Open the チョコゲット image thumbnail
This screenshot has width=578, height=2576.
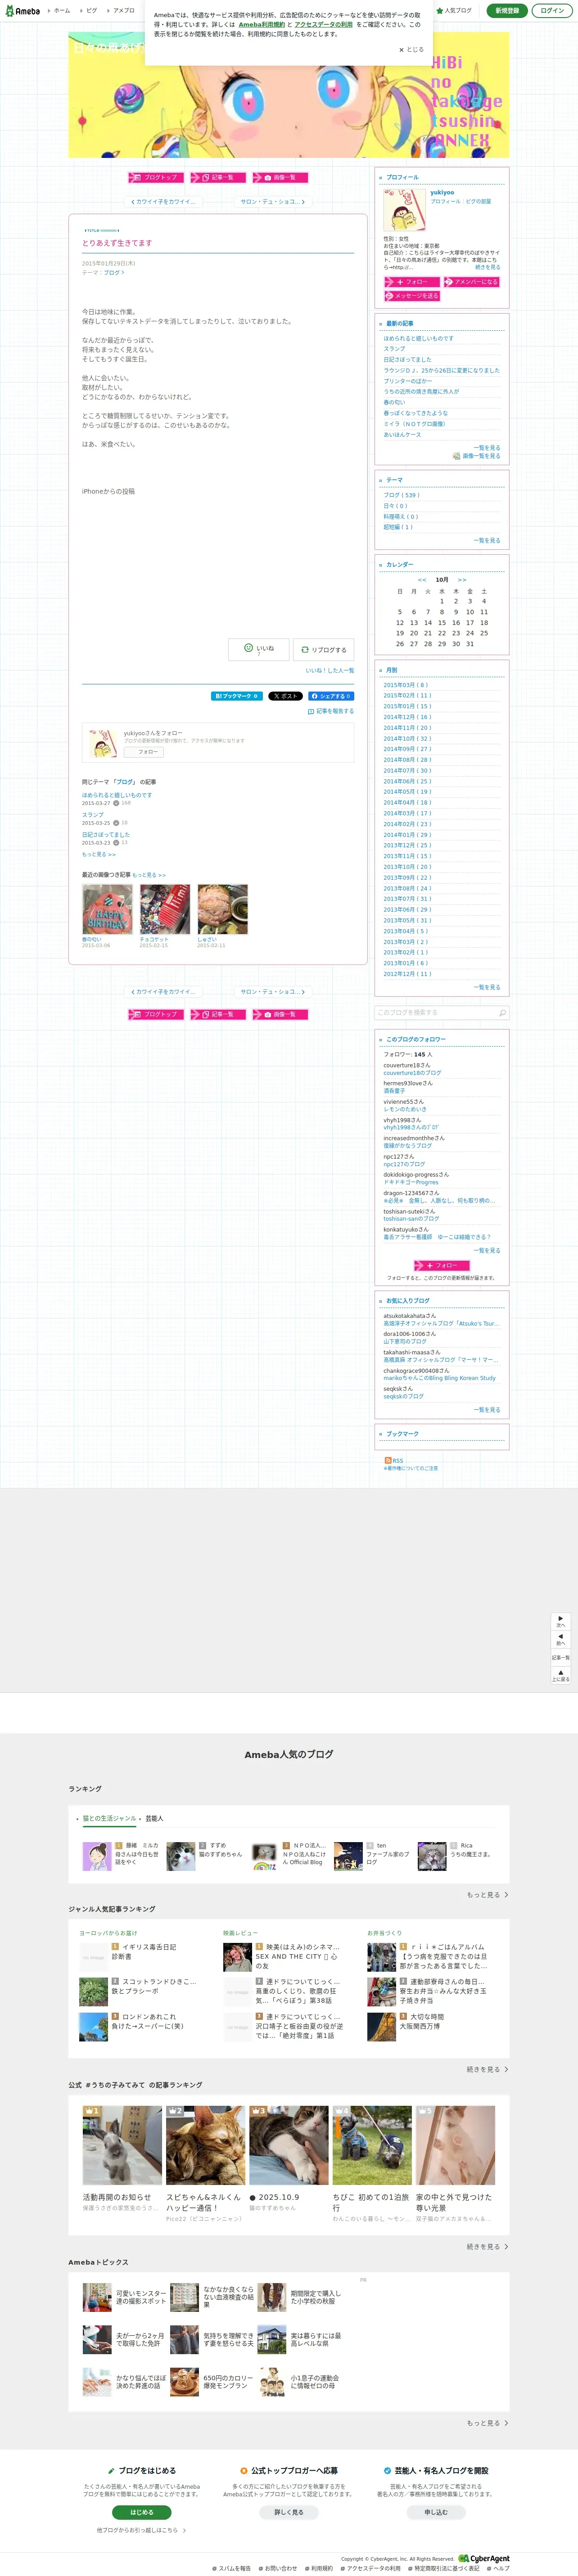point(165,909)
